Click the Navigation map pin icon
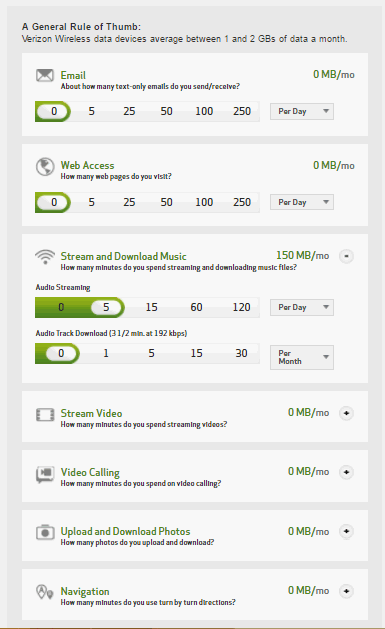 (x=45, y=592)
